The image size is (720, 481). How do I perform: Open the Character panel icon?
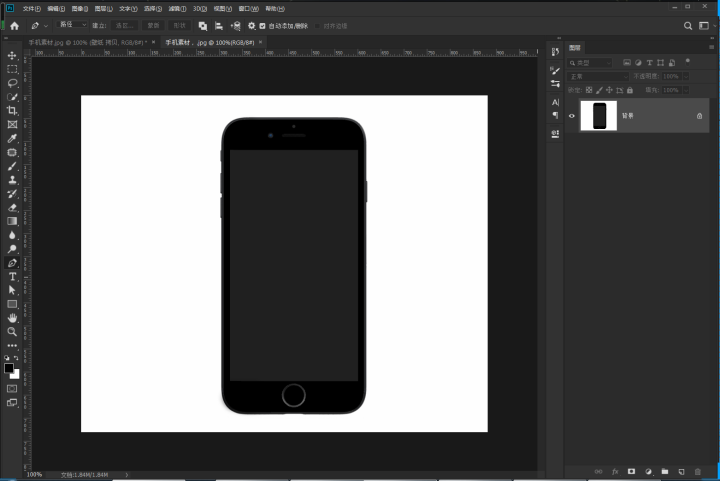coord(555,102)
